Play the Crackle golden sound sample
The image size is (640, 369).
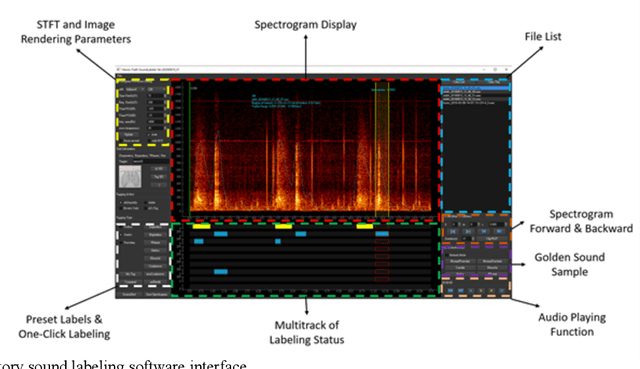460,267
